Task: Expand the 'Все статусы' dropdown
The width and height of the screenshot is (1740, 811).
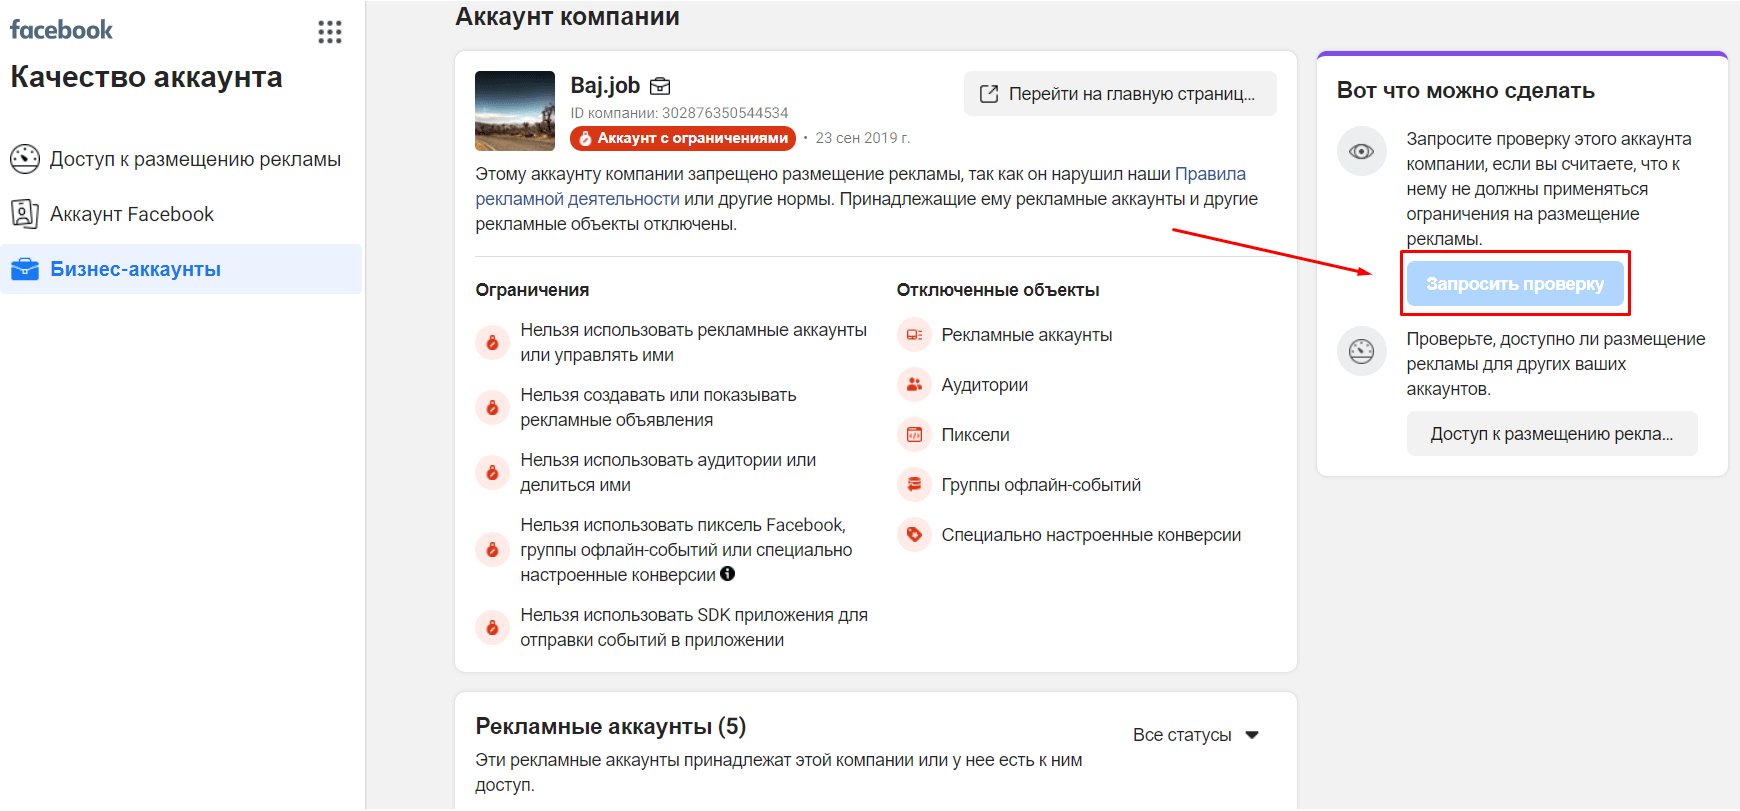Action: point(1195,735)
